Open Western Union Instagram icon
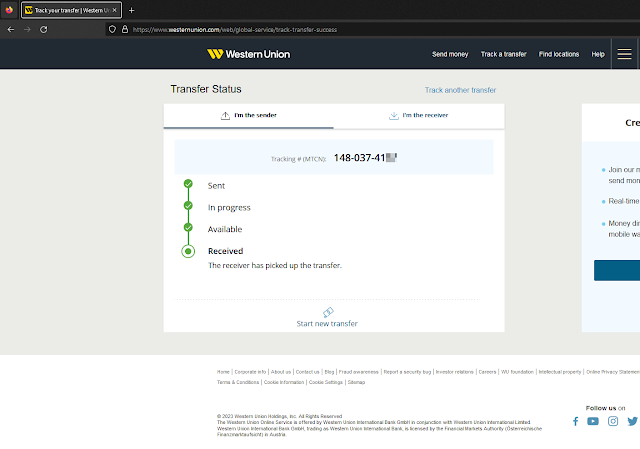 pos(613,421)
